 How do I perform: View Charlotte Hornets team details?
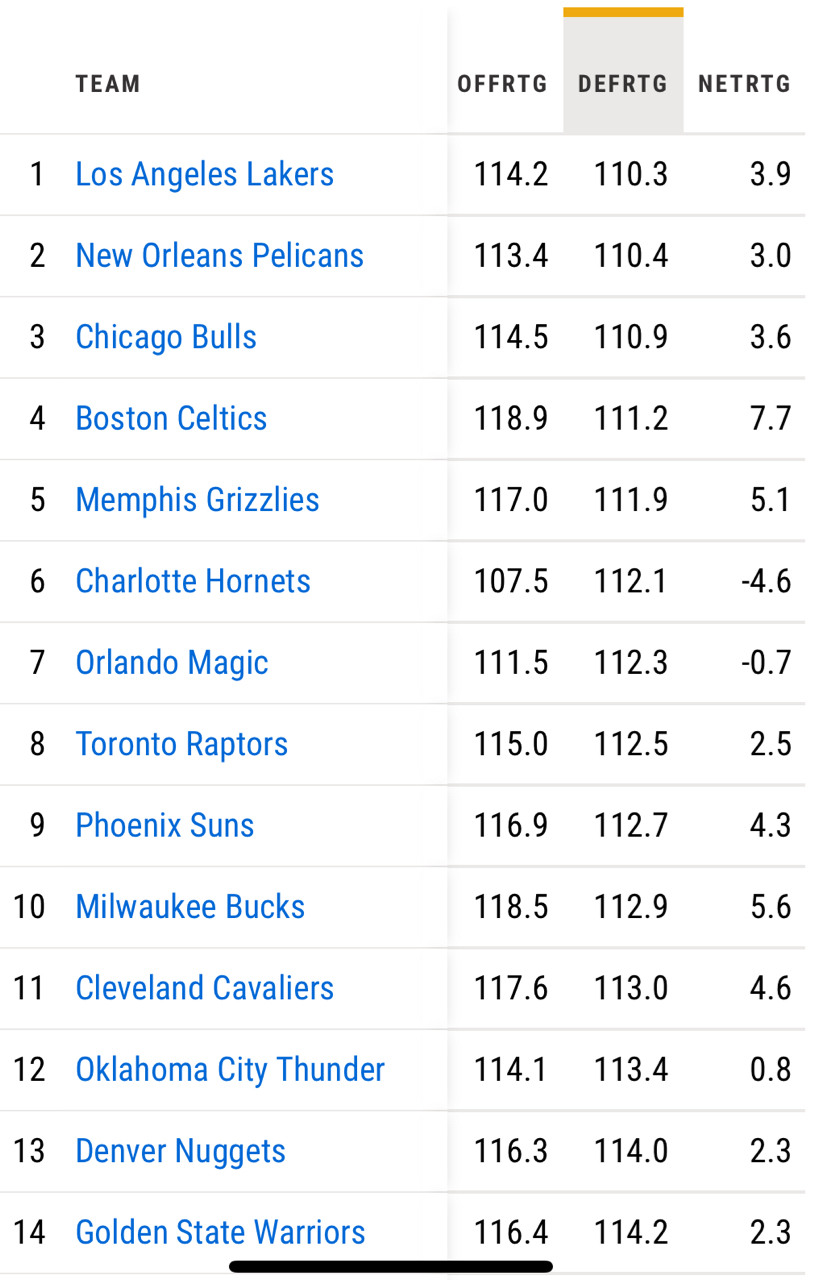pos(193,581)
